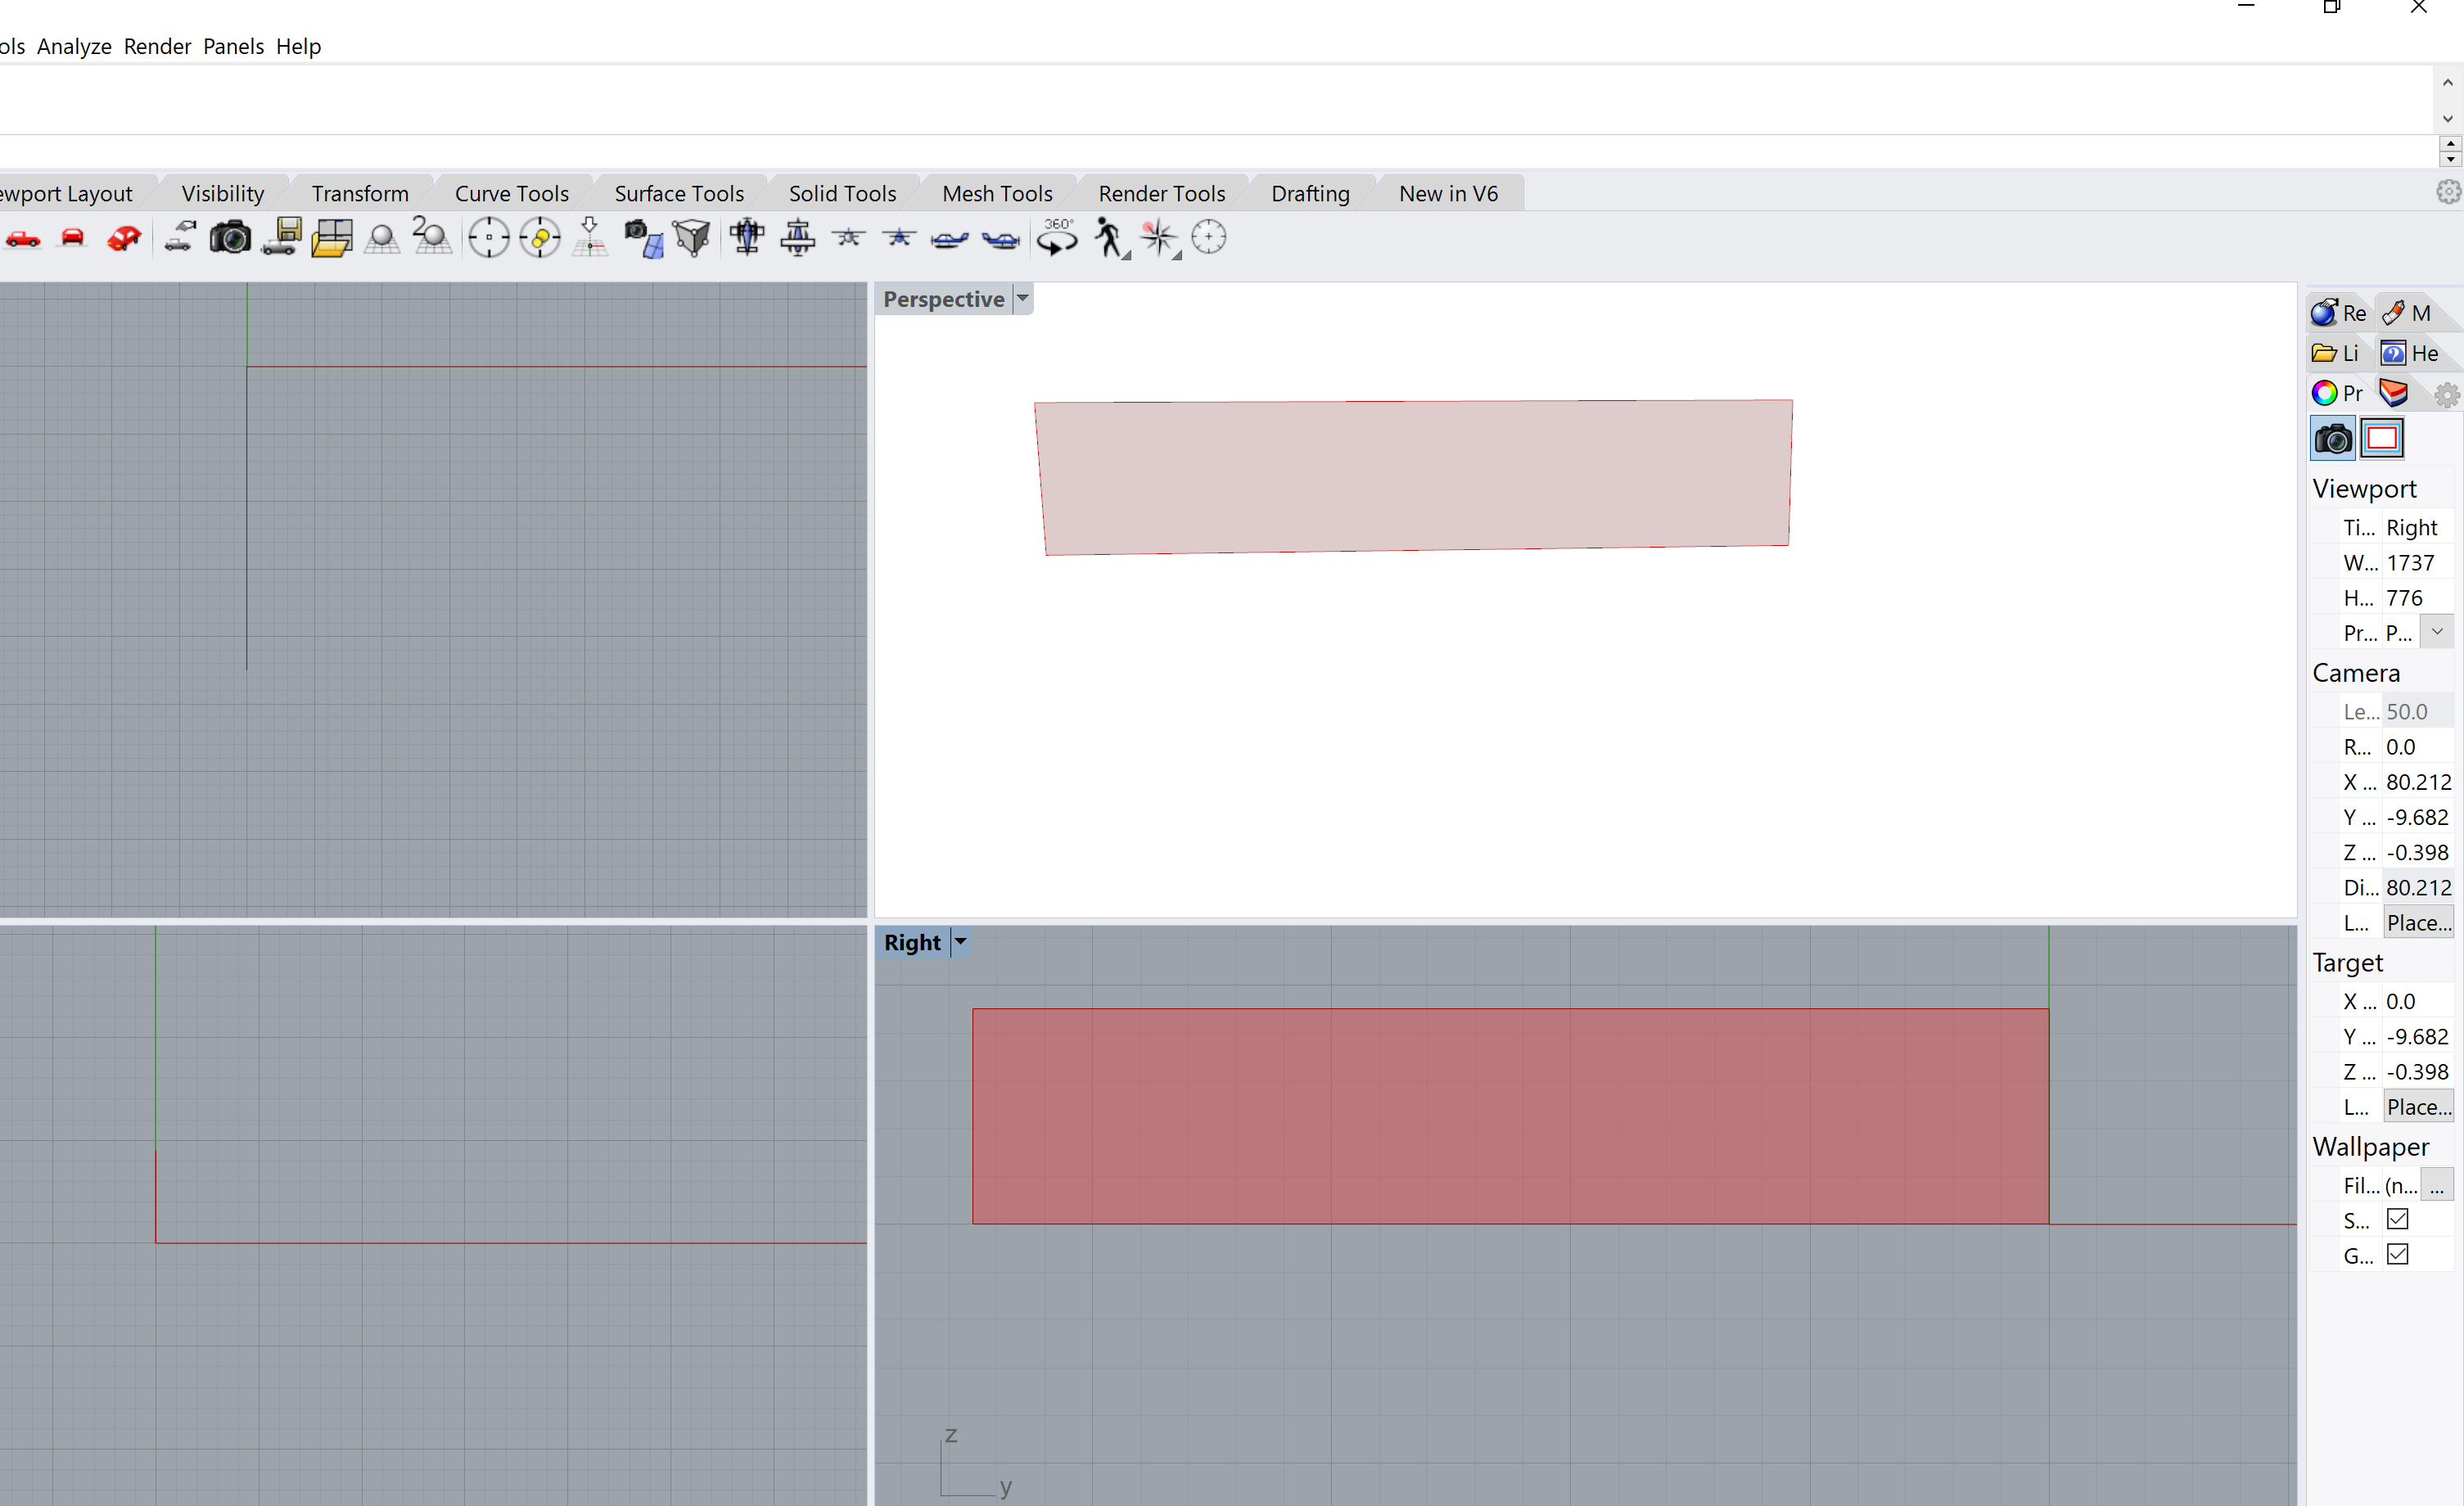Open the Panels menu

click(233, 46)
